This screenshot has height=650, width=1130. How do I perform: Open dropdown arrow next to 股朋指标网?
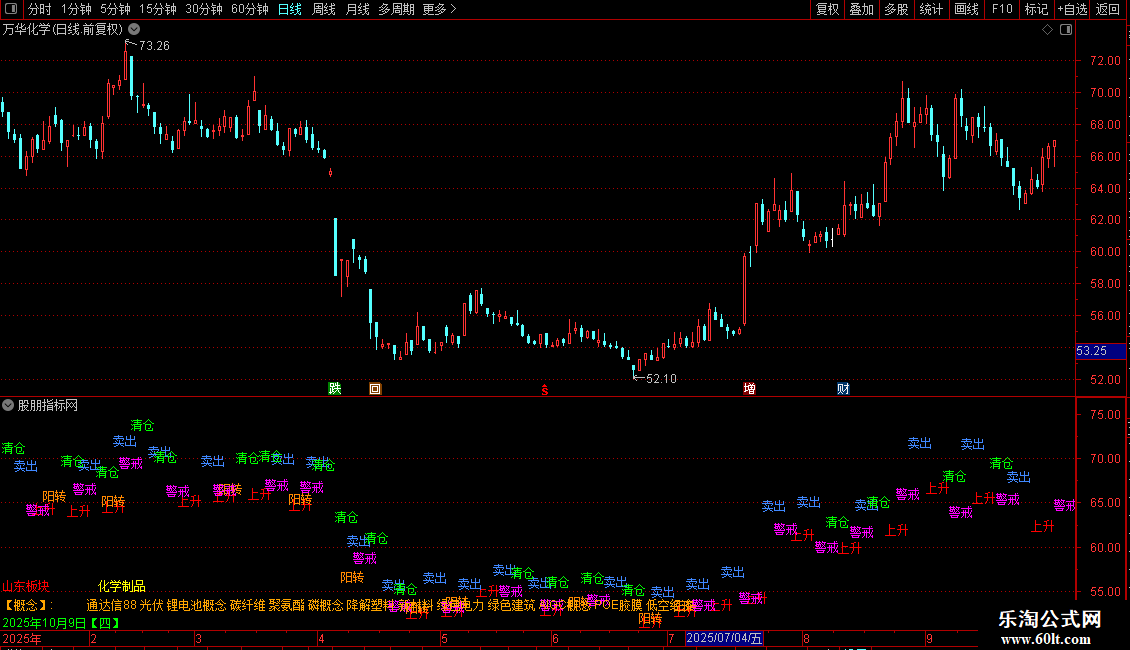point(8,406)
